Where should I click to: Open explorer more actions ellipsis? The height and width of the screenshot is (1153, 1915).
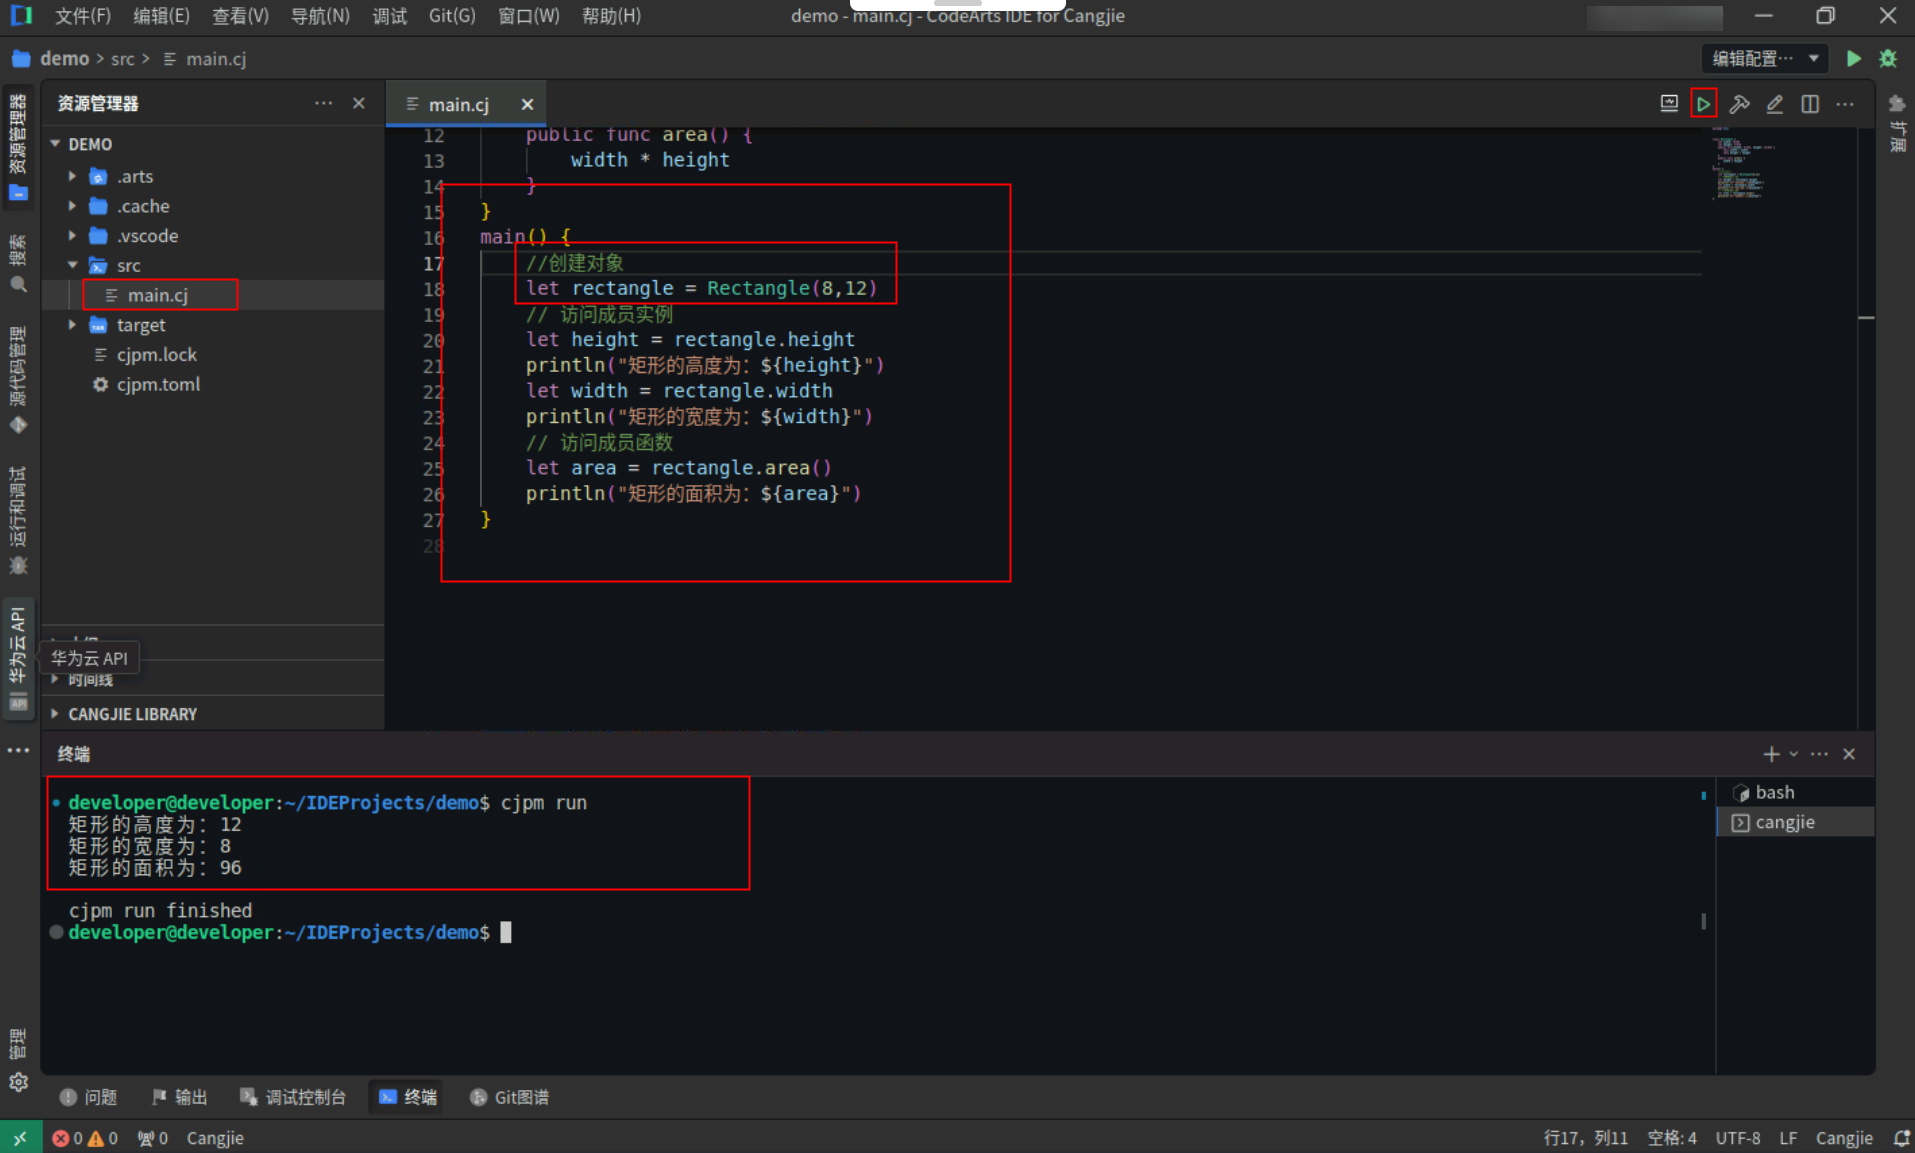point(323,103)
